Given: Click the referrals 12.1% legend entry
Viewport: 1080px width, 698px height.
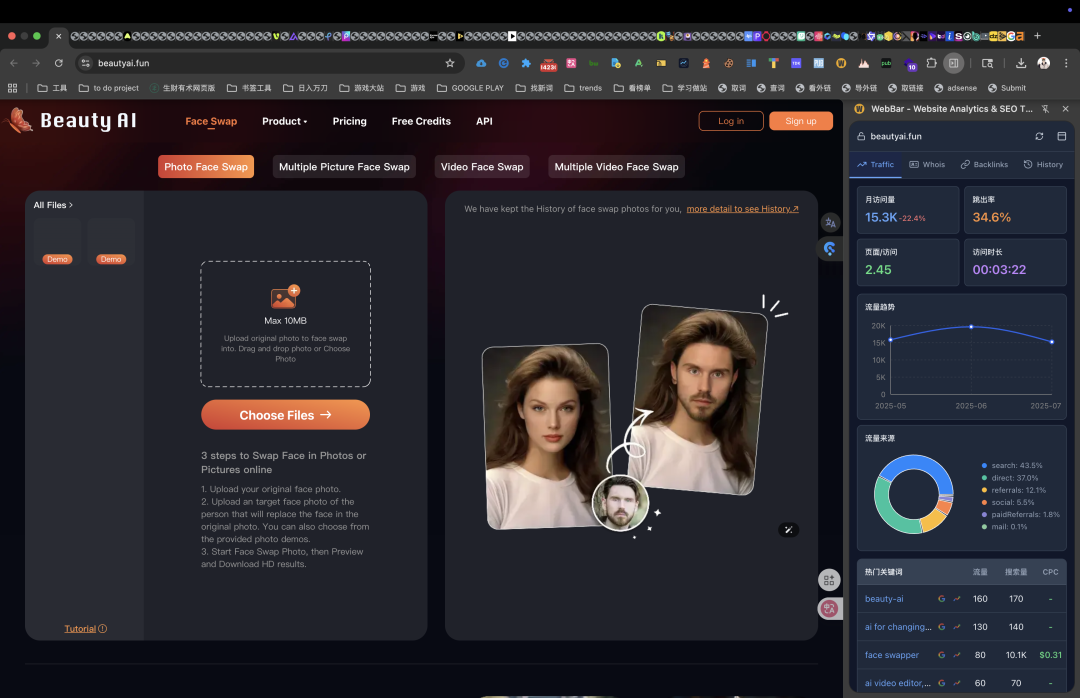Looking at the screenshot, I should click(x=1013, y=491).
